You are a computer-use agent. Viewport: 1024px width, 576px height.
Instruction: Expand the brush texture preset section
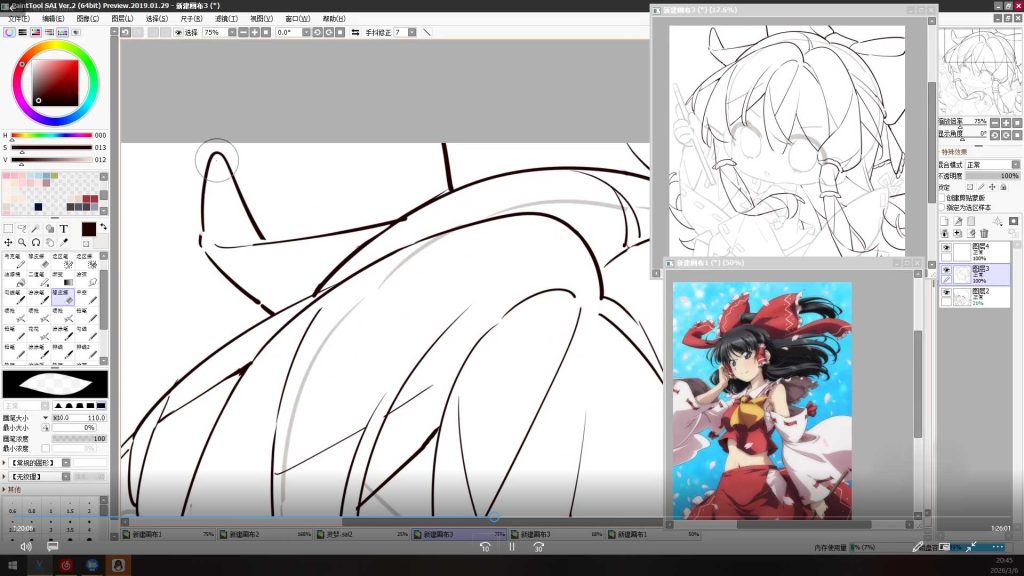click(4, 477)
